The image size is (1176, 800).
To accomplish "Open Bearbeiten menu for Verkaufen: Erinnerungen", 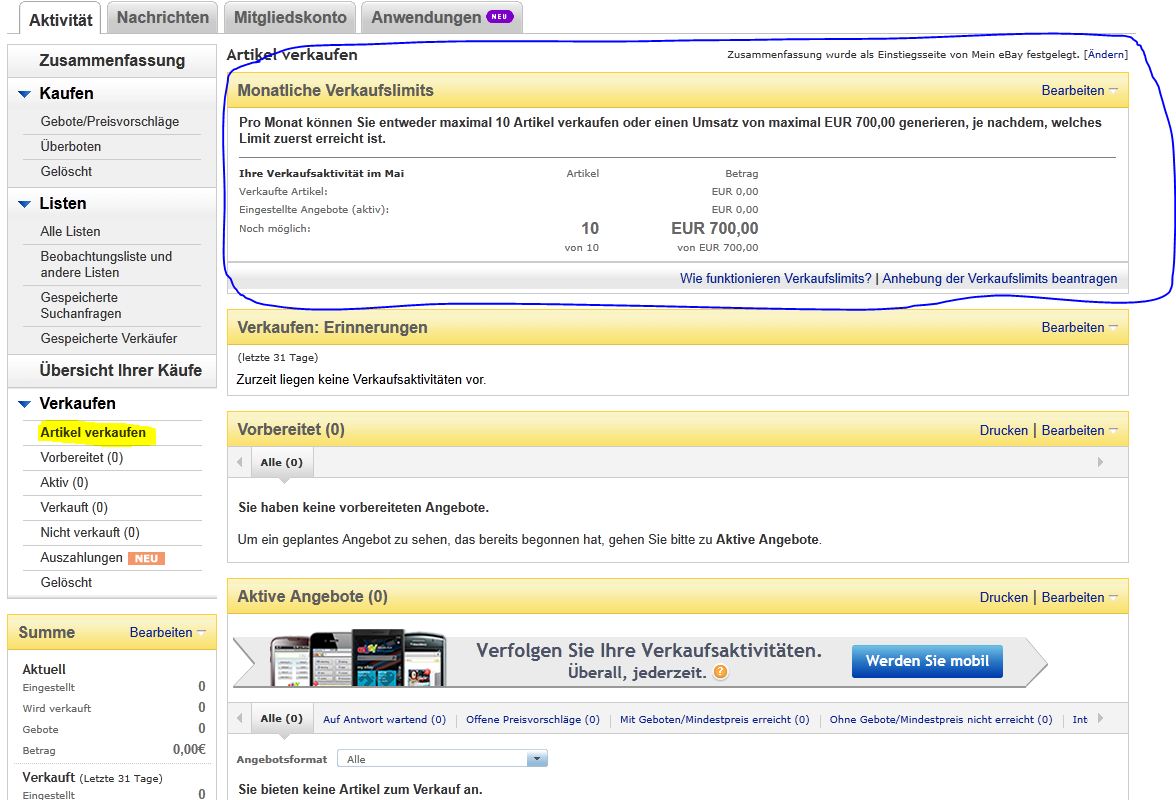I will 1078,327.
